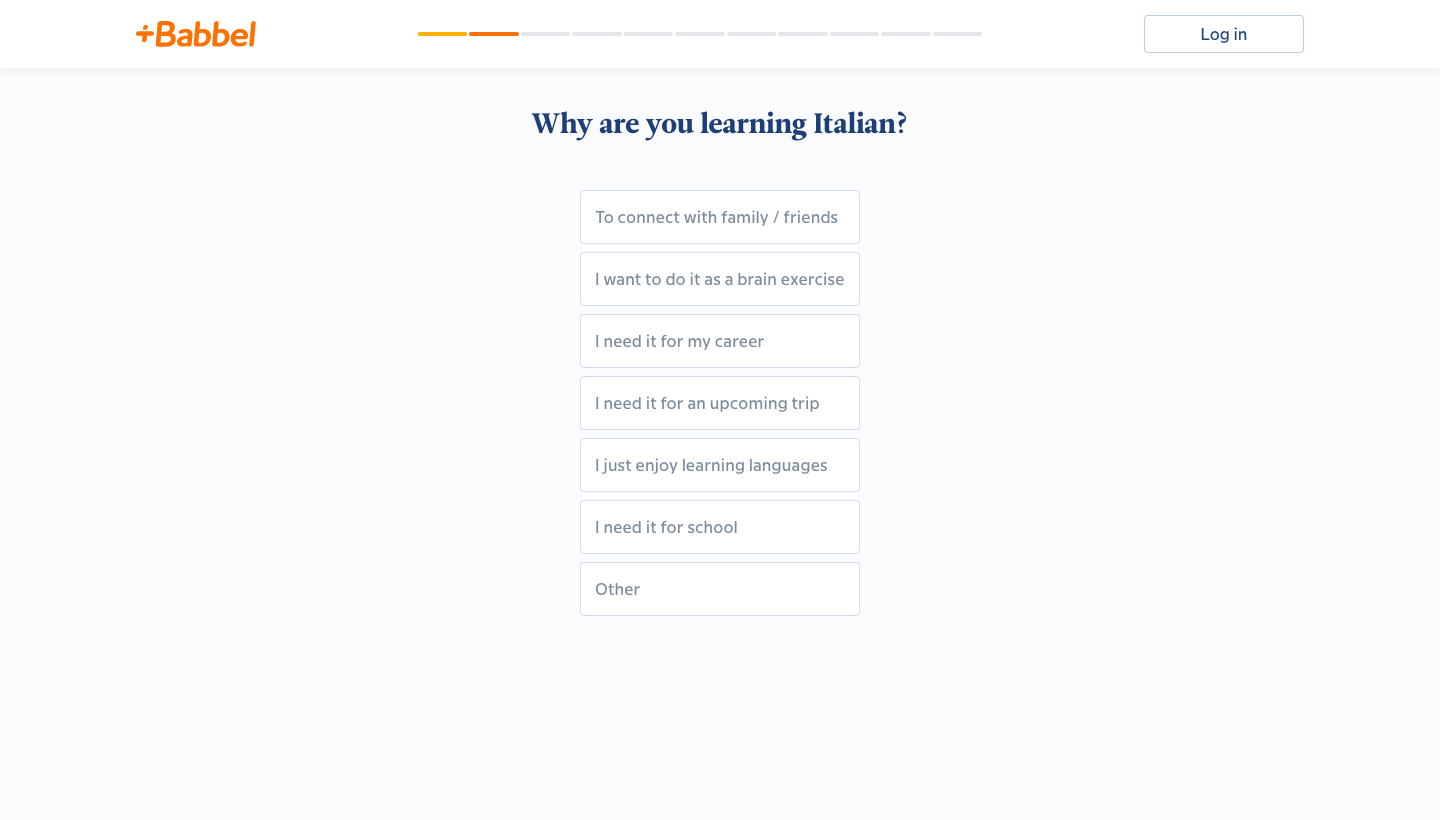Choose "I just enjoy learning languages"
Image resolution: width=1440 pixels, height=820 pixels.
pyautogui.click(x=720, y=465)
